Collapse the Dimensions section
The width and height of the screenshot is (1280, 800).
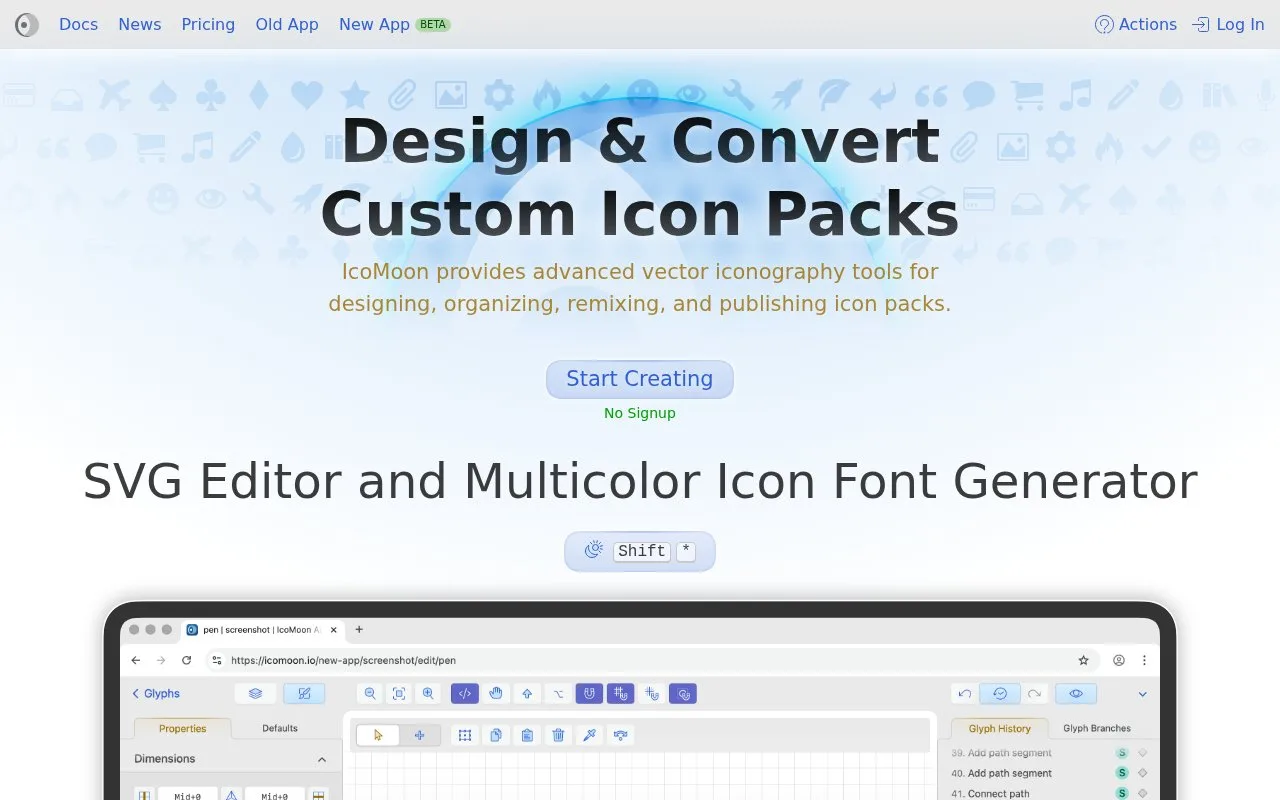(x=322, y=760)
